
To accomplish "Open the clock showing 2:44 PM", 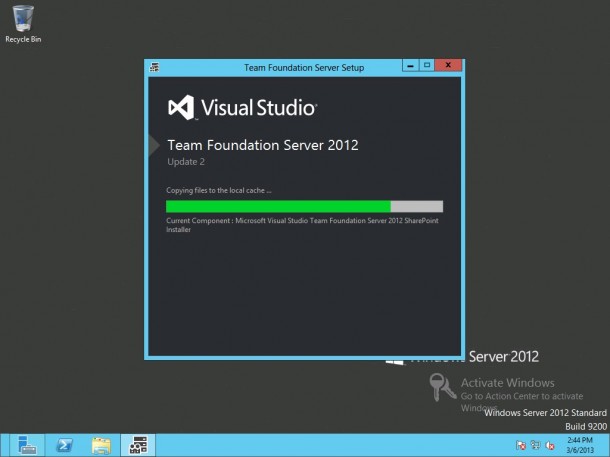I will tap(580, 440).
